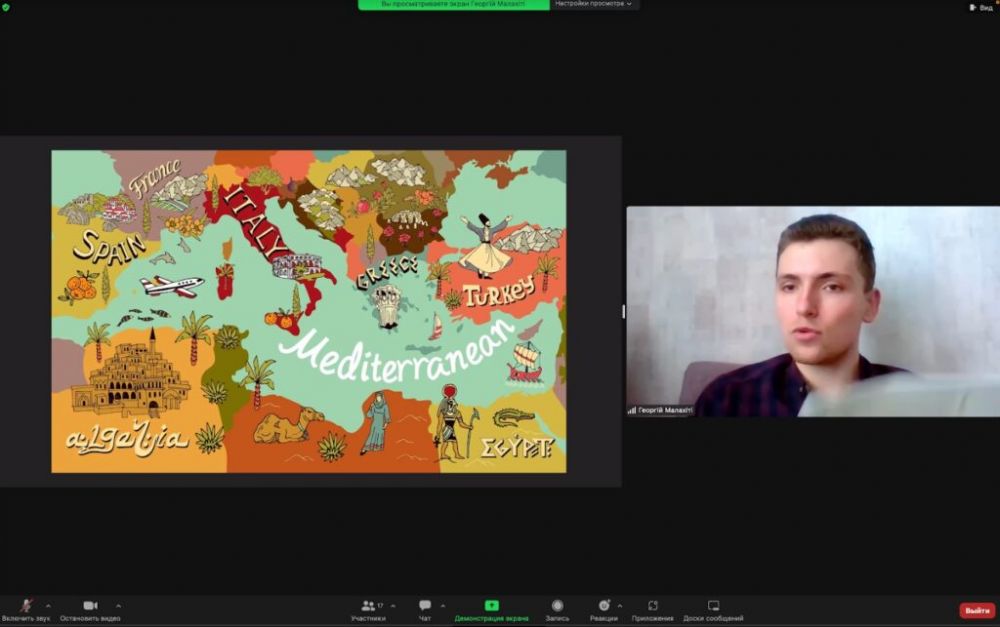This screenshot has width=1000, height=627.
Task: Expand the arrow next to Участники
Action: pyautogui.click(x=392, y=605)
